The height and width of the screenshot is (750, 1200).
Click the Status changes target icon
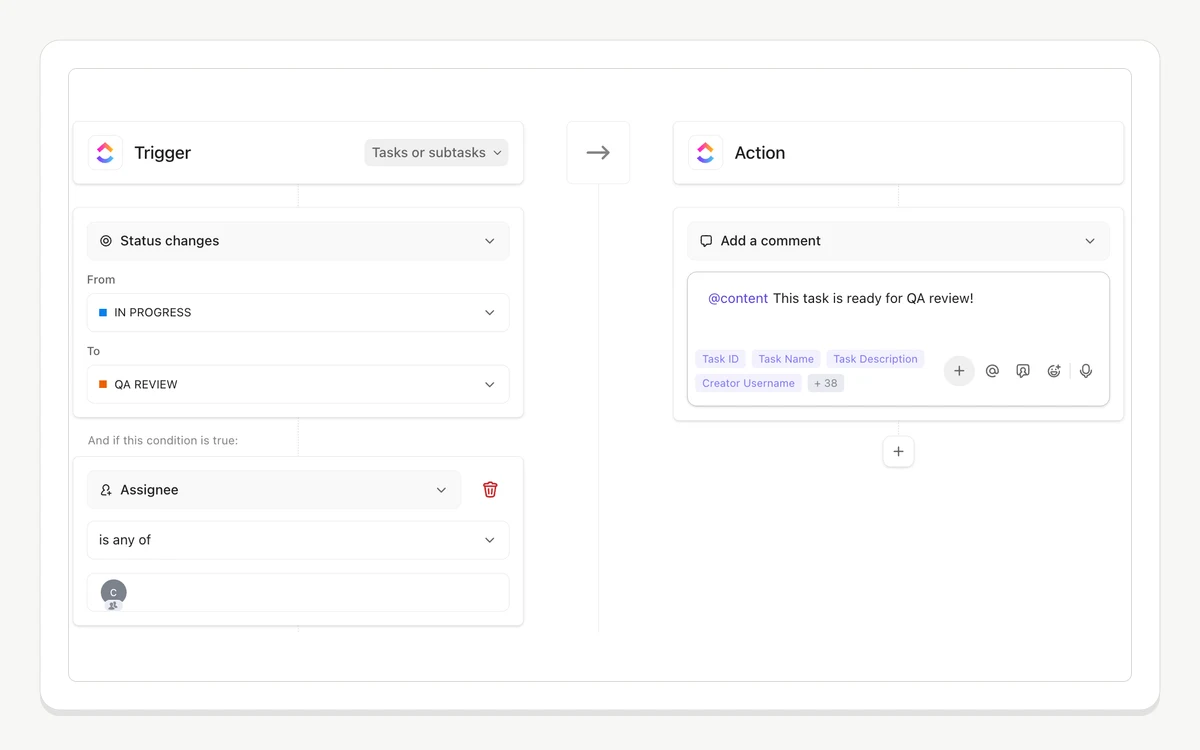(x=106, y=241)
